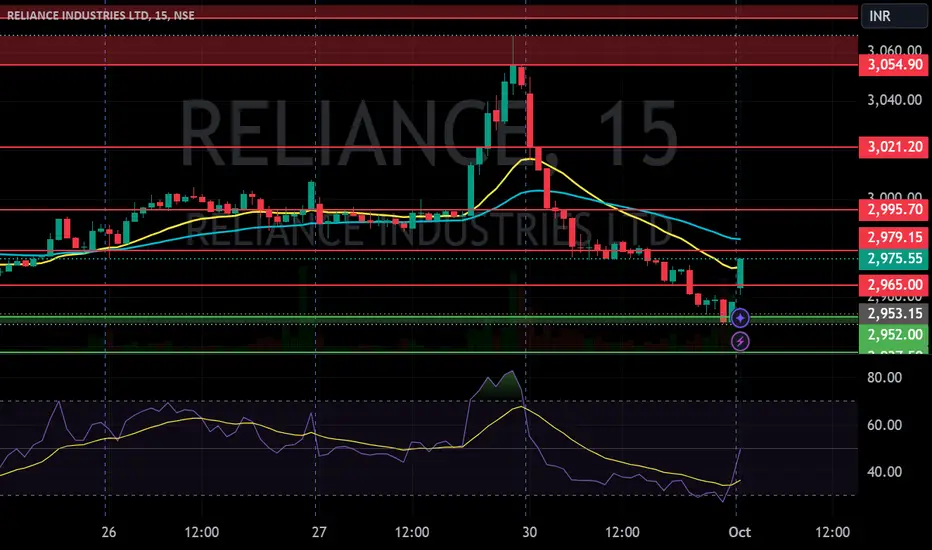Click the latest green candle at right edge

tap(741, 273)
